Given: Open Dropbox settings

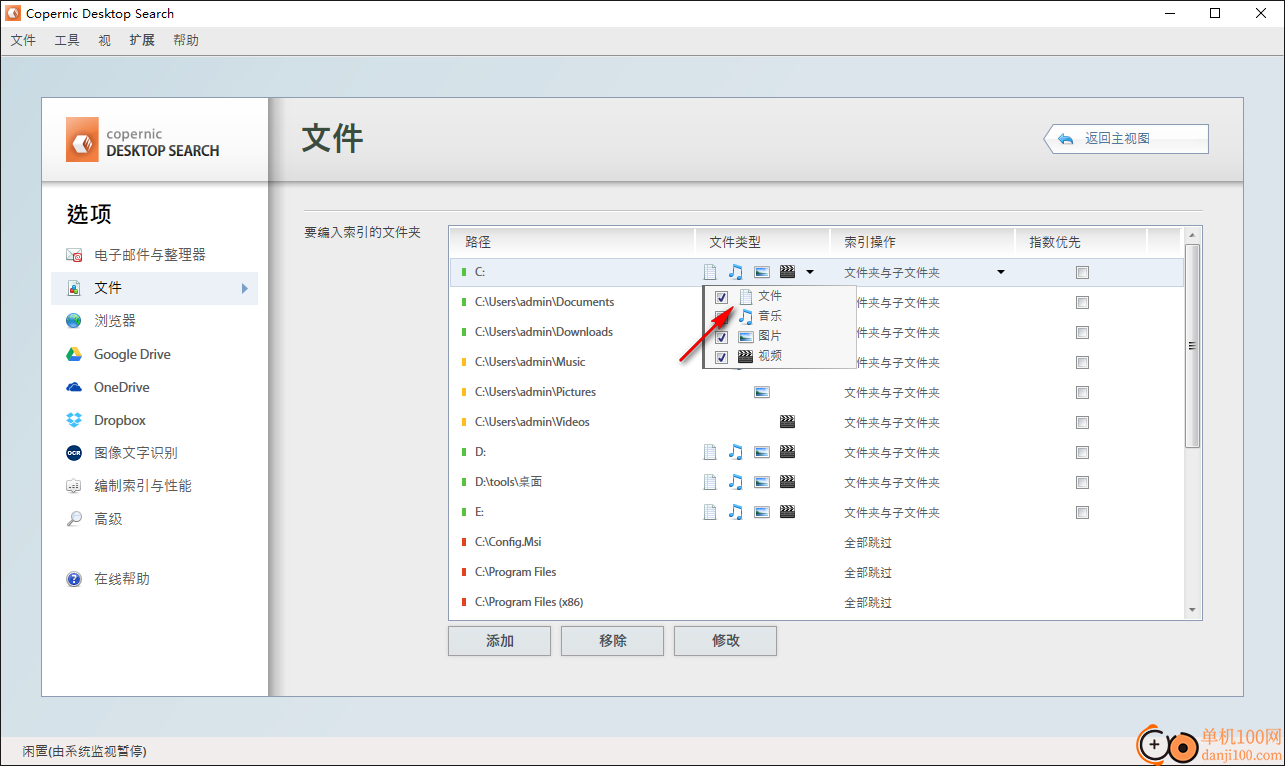Looking at the screenshot, I should click(x=119, y=420).
